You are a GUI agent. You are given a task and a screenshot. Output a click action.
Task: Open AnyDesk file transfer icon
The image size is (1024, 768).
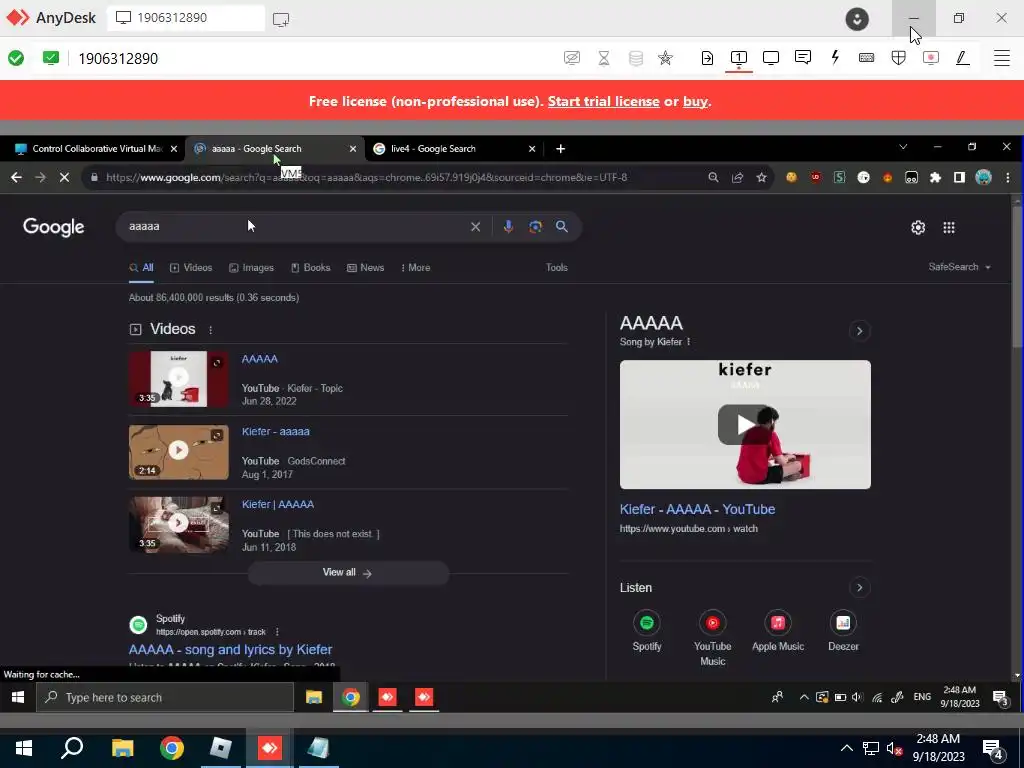pos(707,58)
